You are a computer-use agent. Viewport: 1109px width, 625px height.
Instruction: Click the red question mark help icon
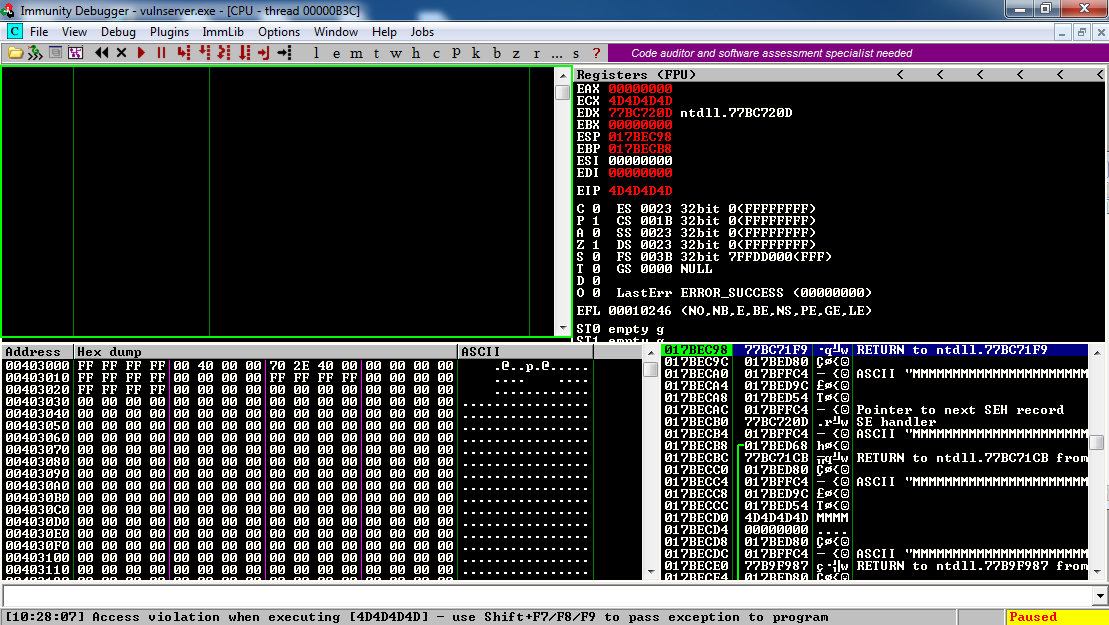pos(596,53)
